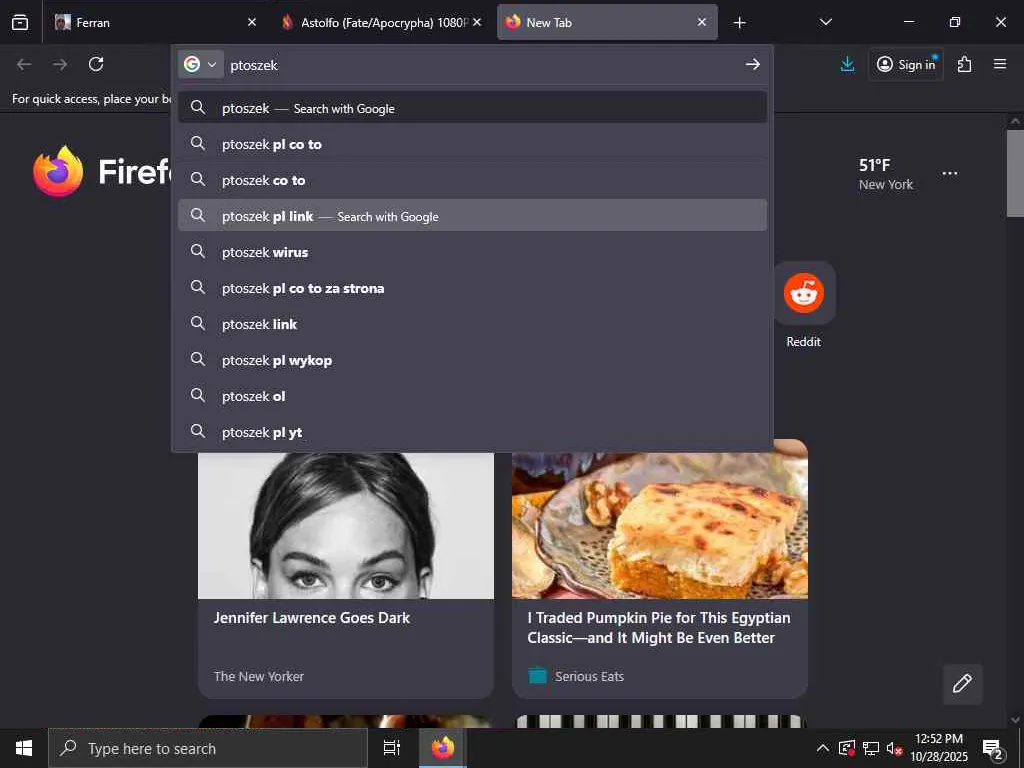Click the customize pencil button
Screen dimensions: 1024x768
(962, 684)
